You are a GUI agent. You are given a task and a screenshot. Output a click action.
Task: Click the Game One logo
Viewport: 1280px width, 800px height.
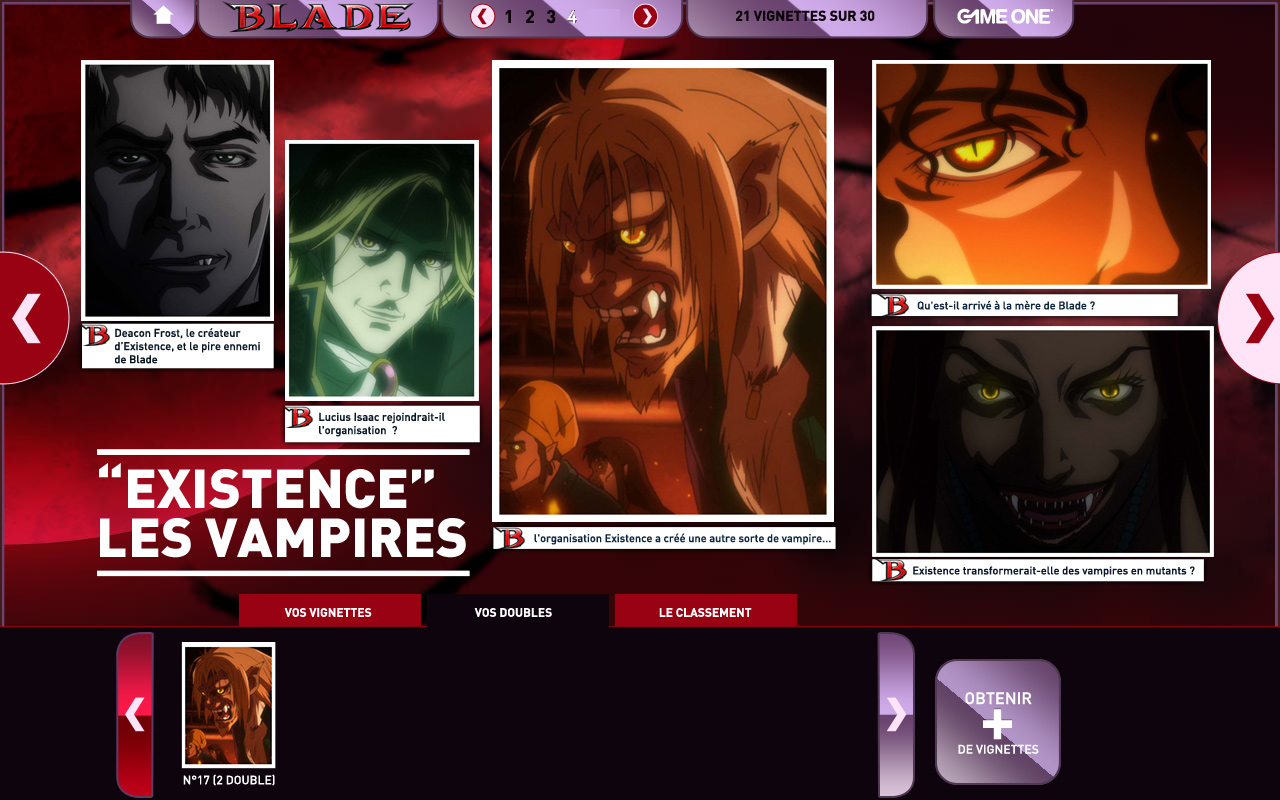pyautogui.click(x=1003, y=17)
